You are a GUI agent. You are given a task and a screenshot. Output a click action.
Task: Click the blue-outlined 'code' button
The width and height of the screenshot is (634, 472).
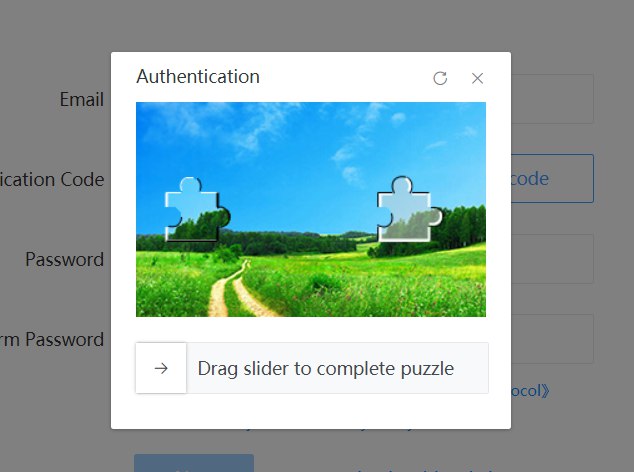click(x=552, y=178)
